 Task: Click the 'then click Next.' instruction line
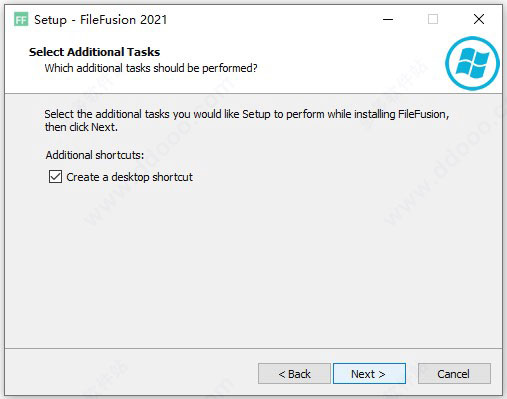click(81, 127)
